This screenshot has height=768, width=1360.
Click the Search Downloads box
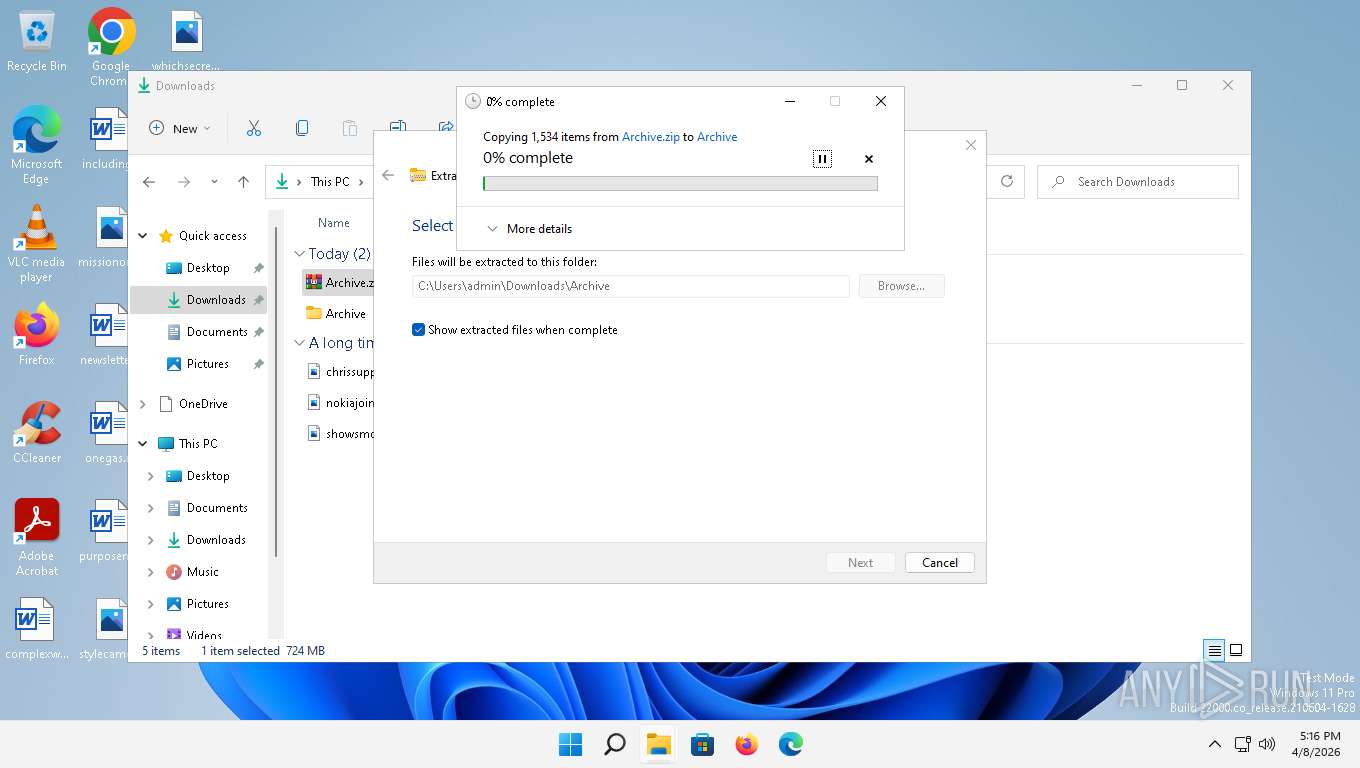pos(1138,182)
